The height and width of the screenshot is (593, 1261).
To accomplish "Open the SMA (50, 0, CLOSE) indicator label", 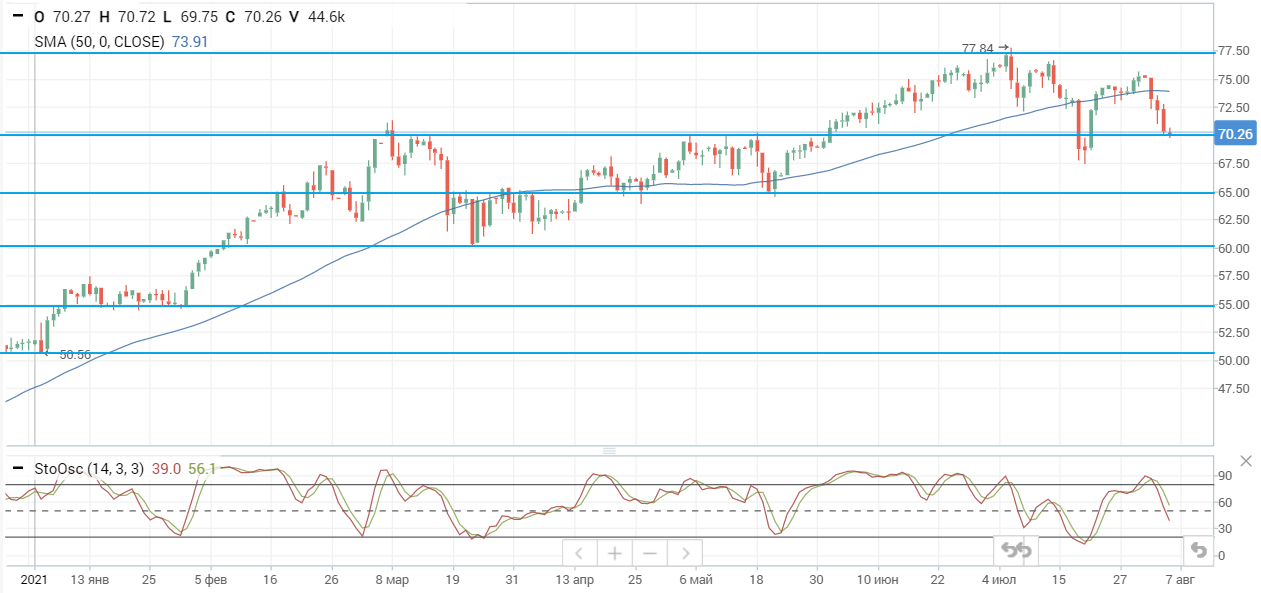I will (x=101, y=41).
